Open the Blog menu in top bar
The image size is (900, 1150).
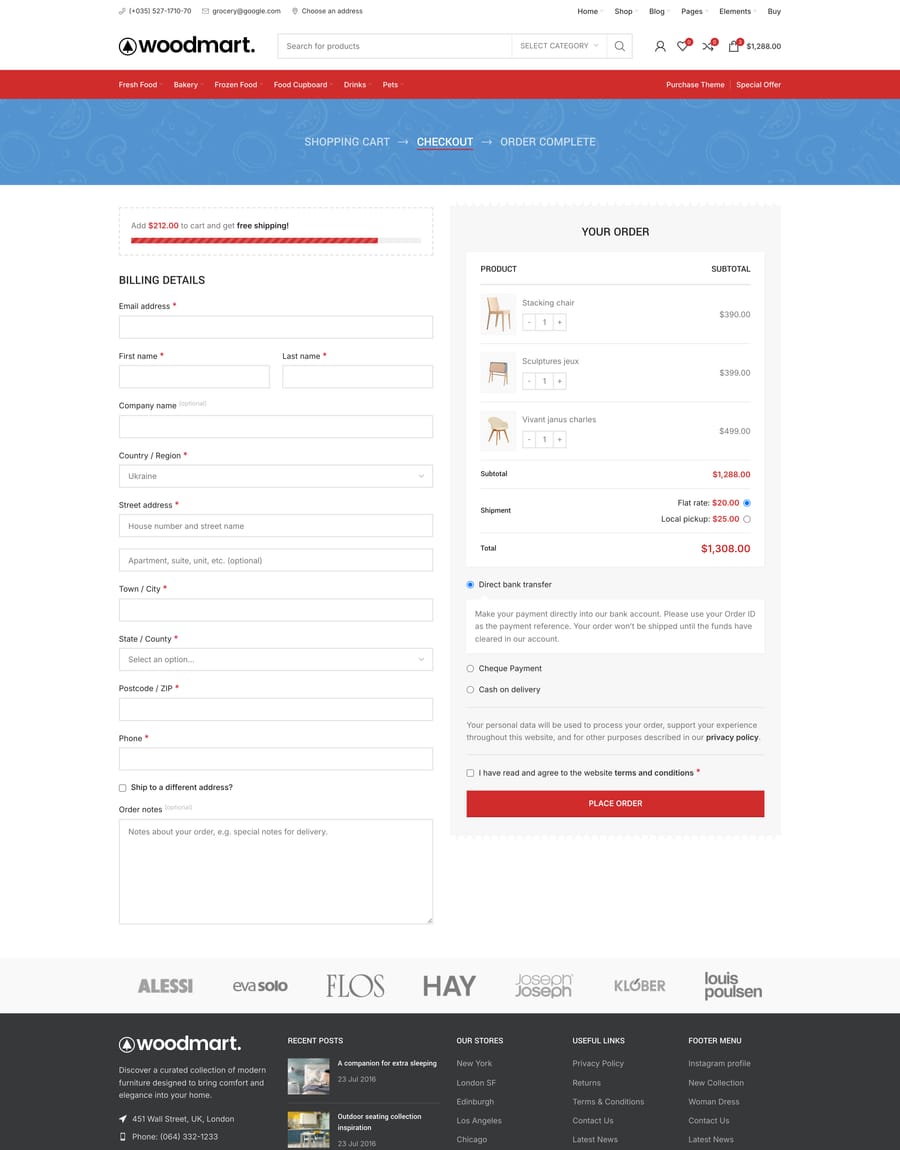click(659, 12)
